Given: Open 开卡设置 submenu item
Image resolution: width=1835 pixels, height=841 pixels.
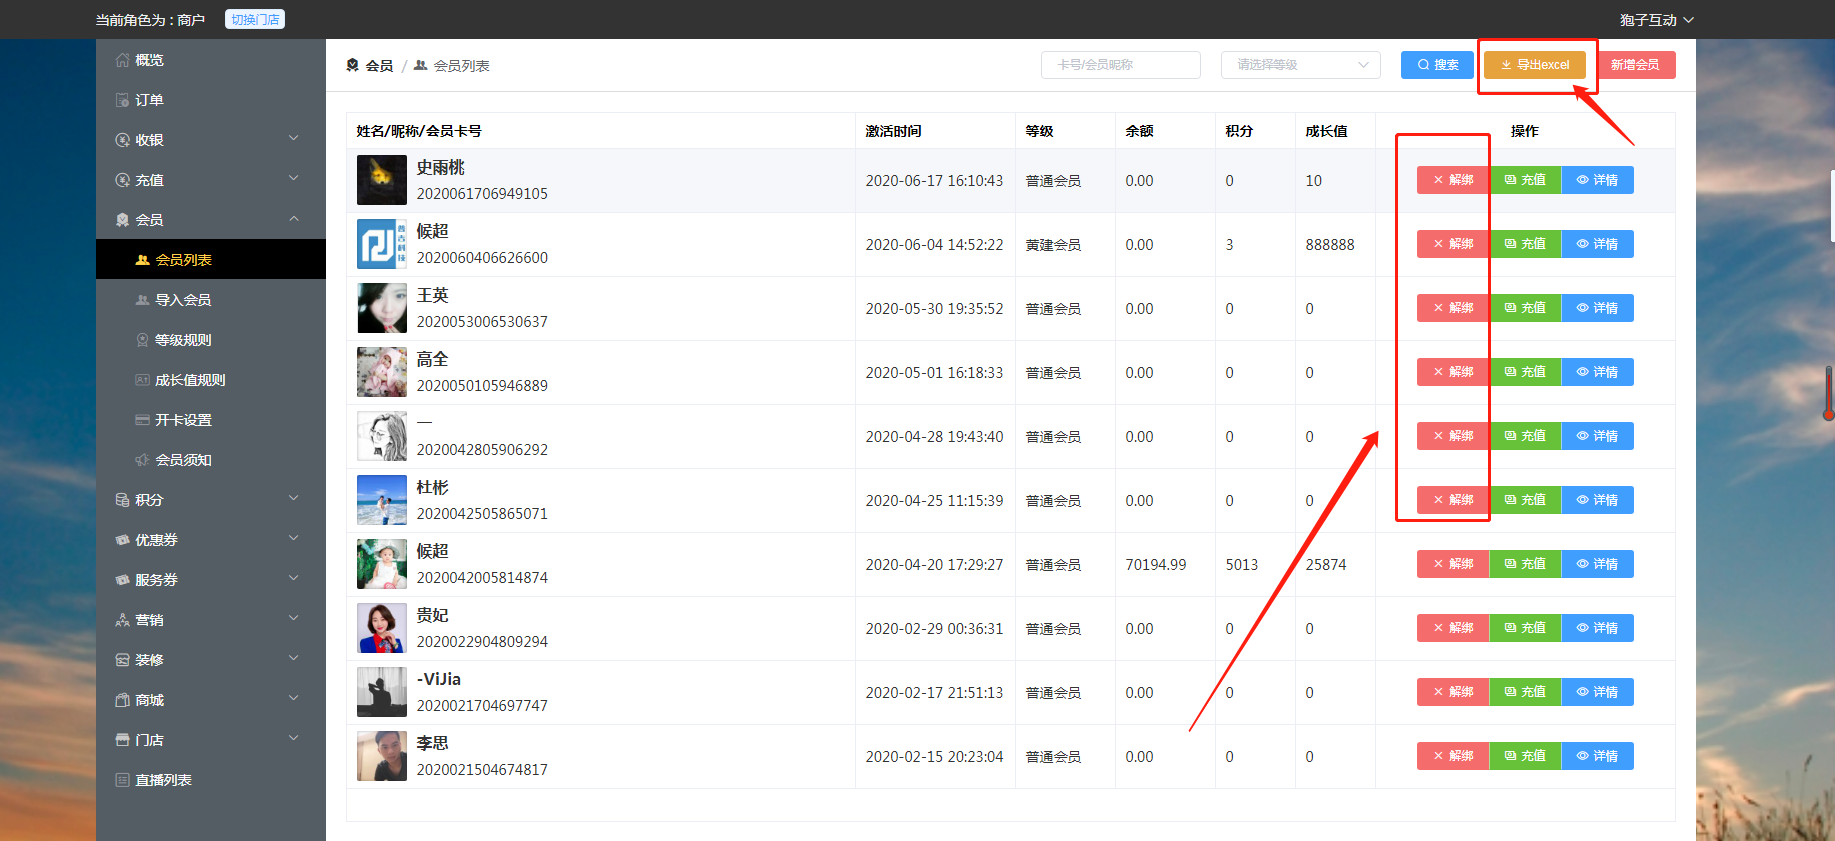Looking at the screenshot, I should [x=211, y=420].
